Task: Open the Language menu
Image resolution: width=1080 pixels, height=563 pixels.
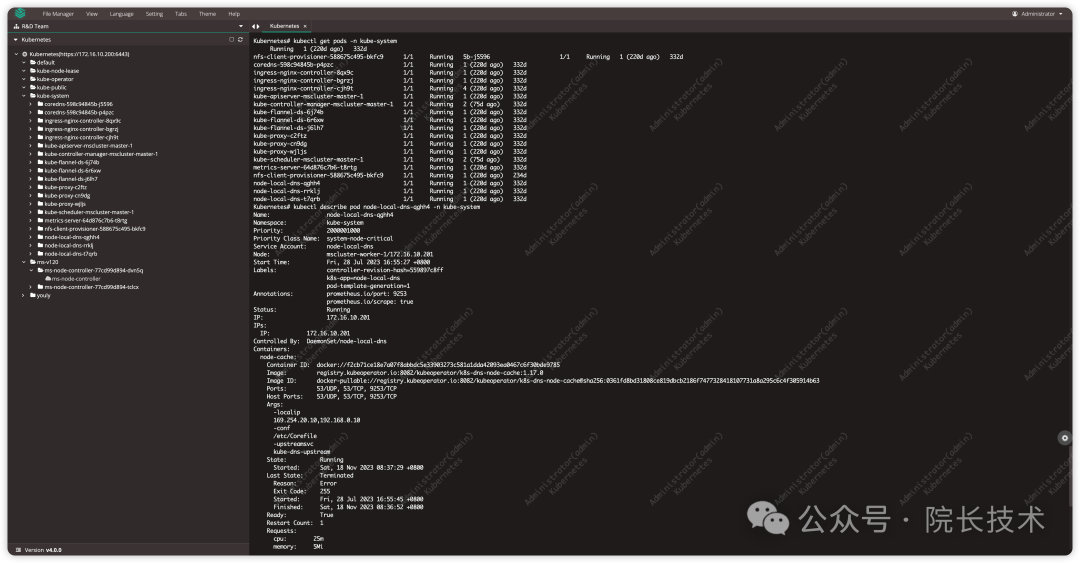Action: coord(121,14)
